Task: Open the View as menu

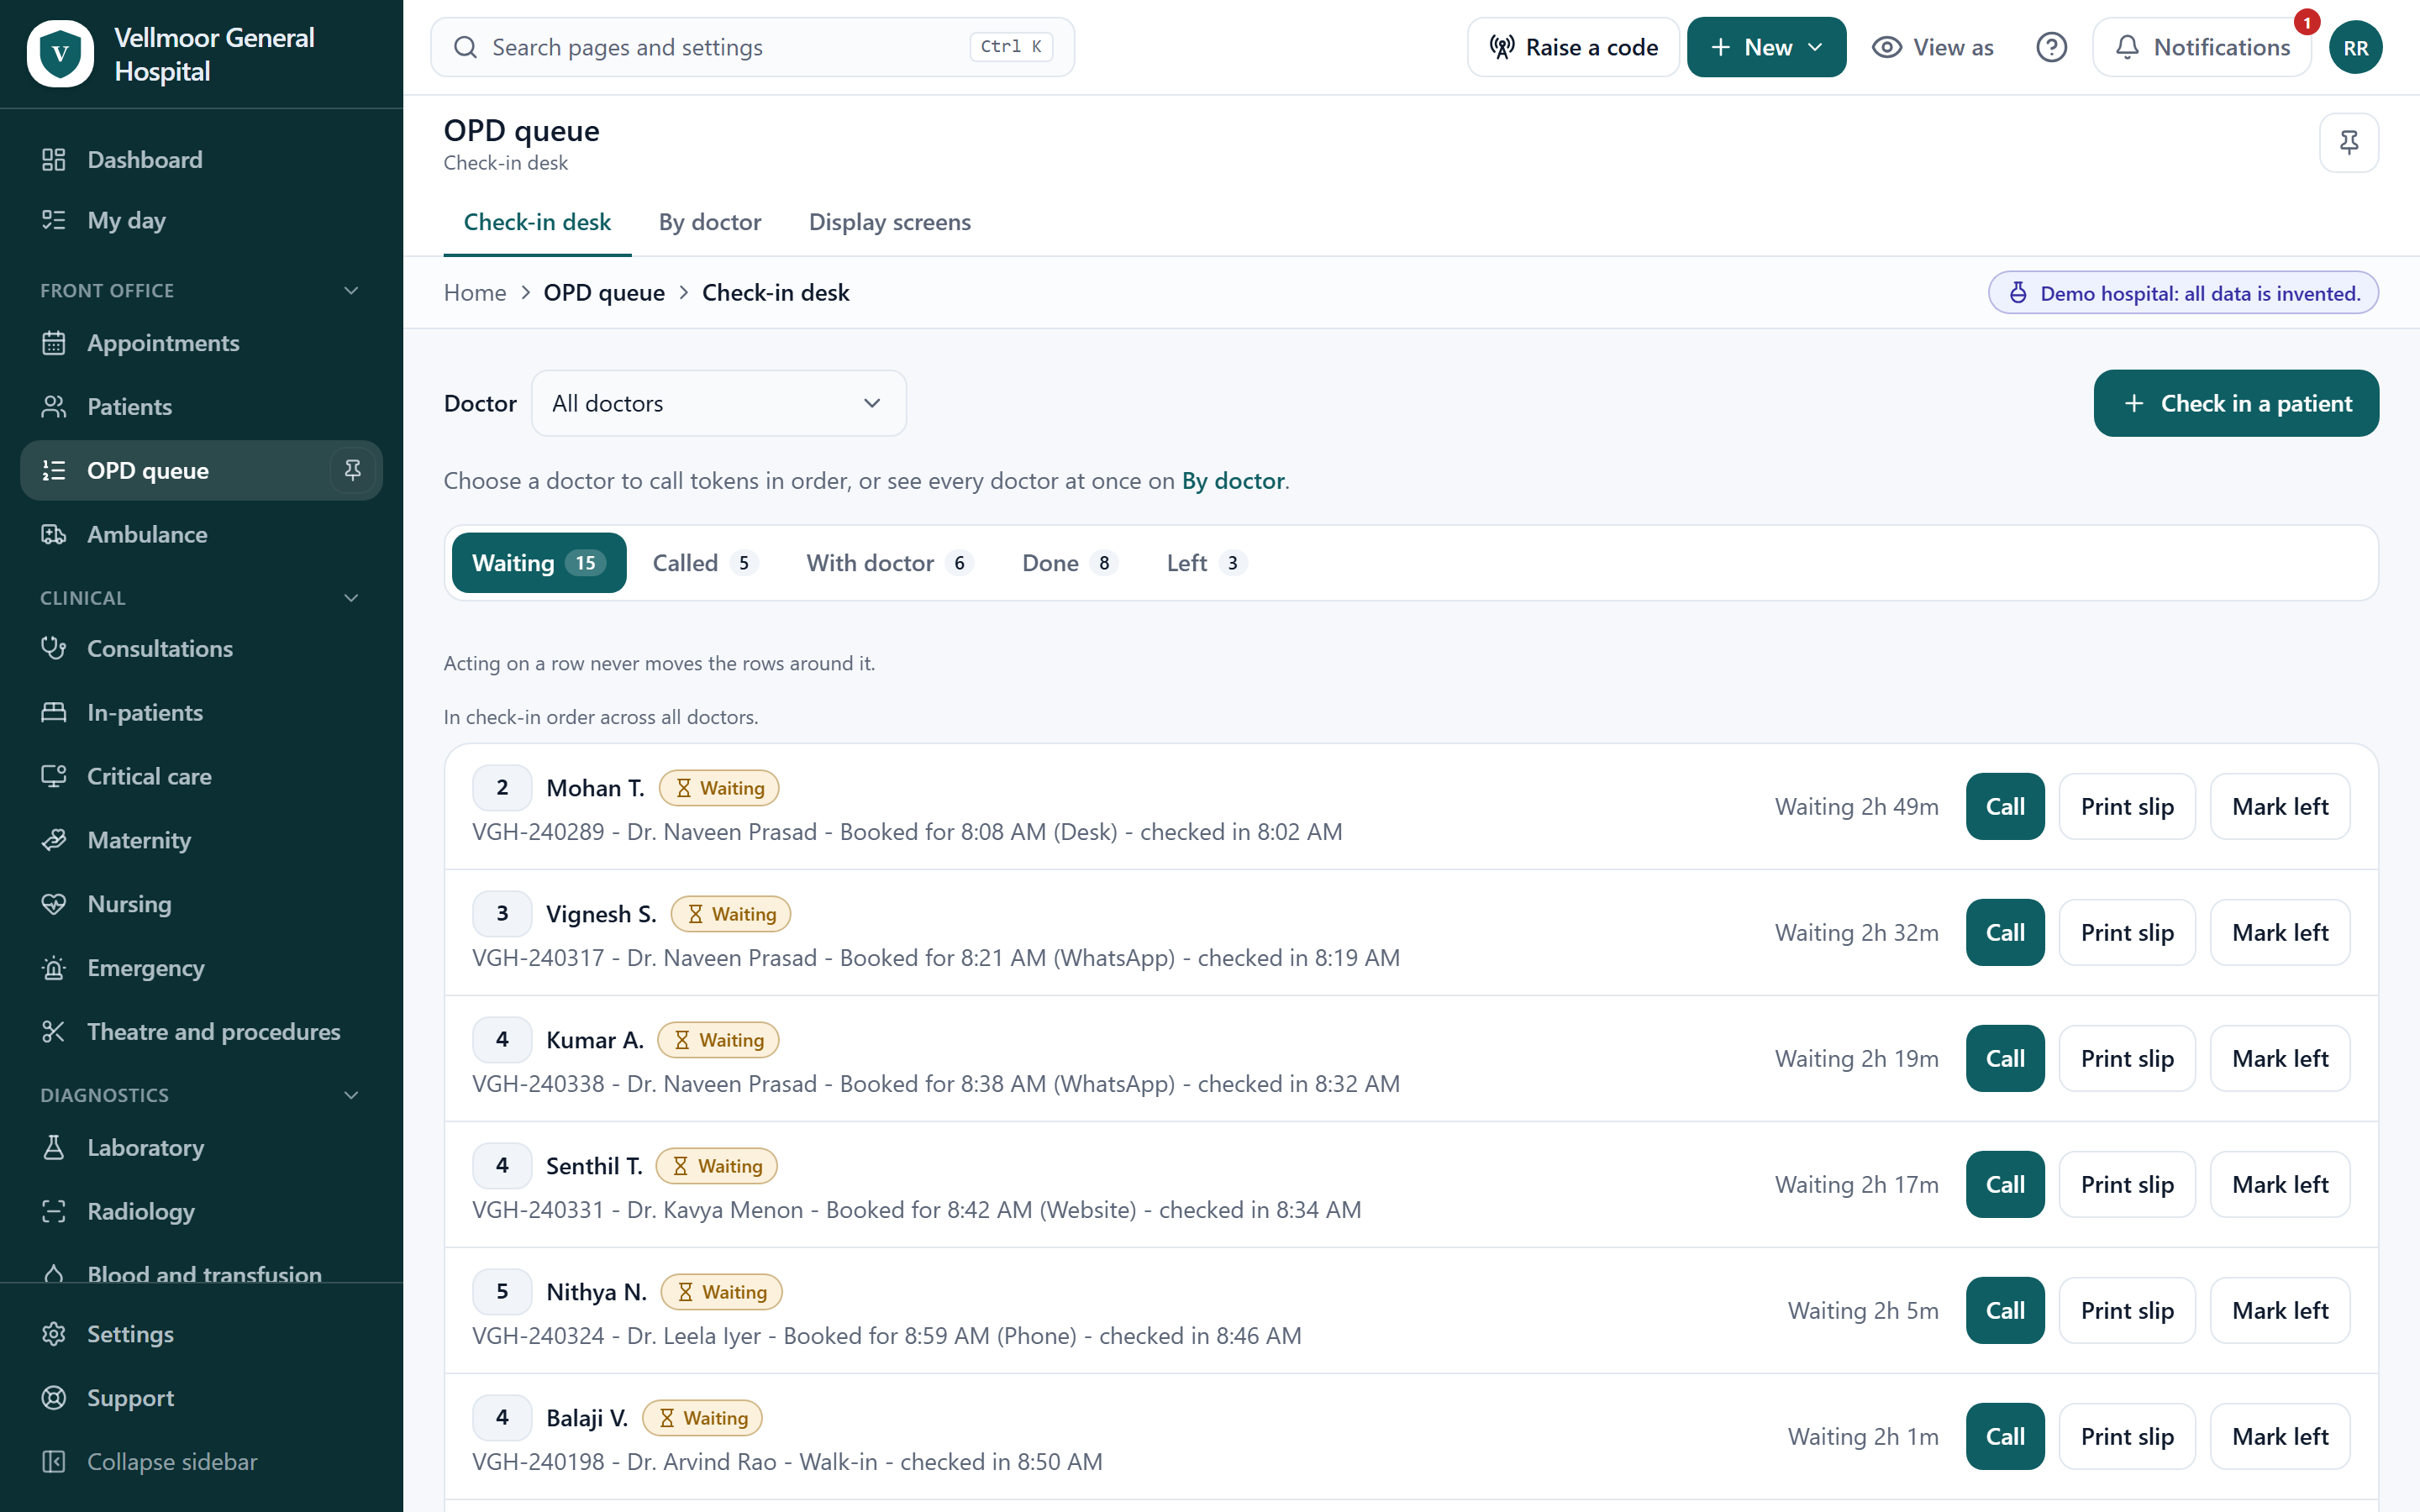Action: (1932, 47)
